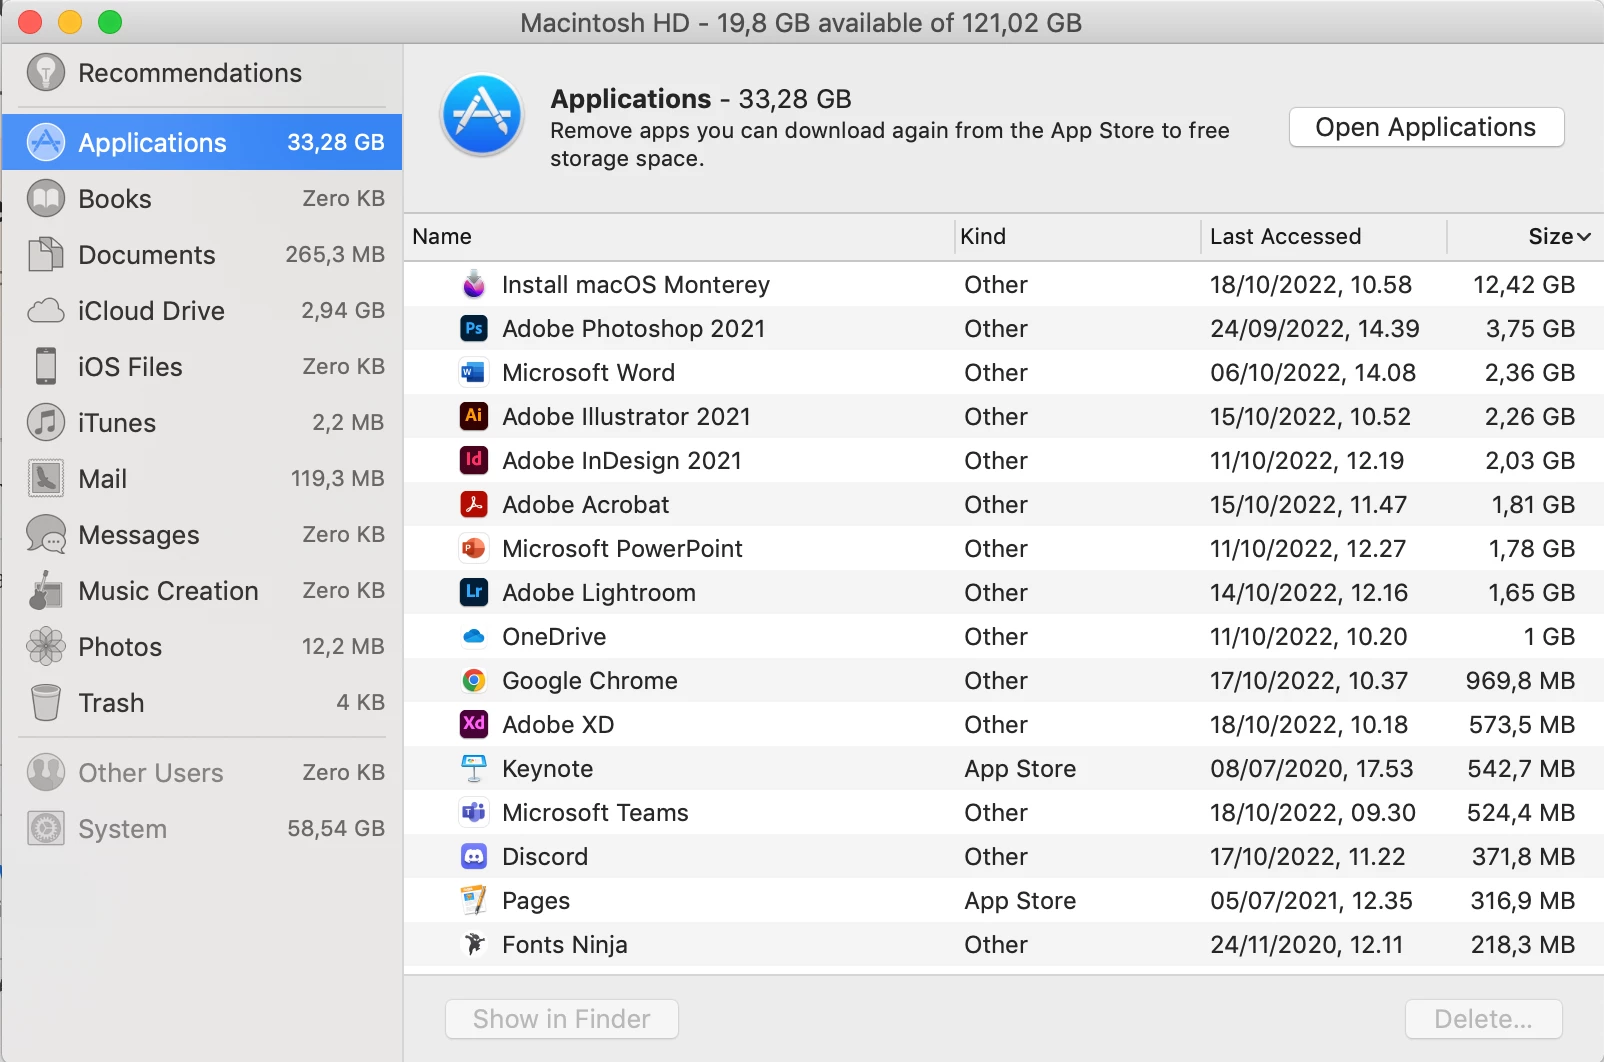Screen dimensions: 1604x1062
Task: Click the Keynote podium icon
Action: 474,768
